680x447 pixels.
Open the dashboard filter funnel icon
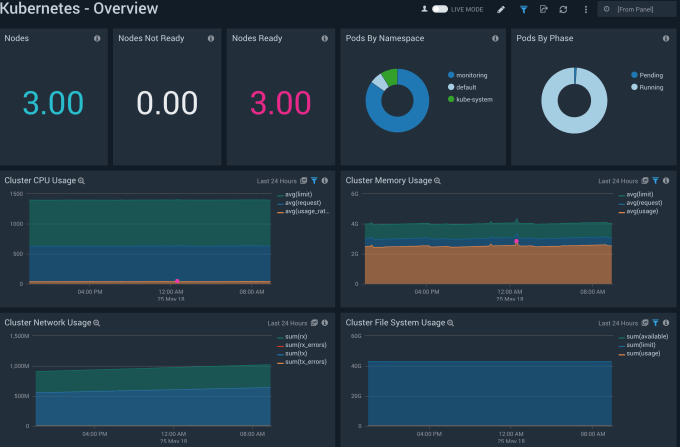point(522,9)
